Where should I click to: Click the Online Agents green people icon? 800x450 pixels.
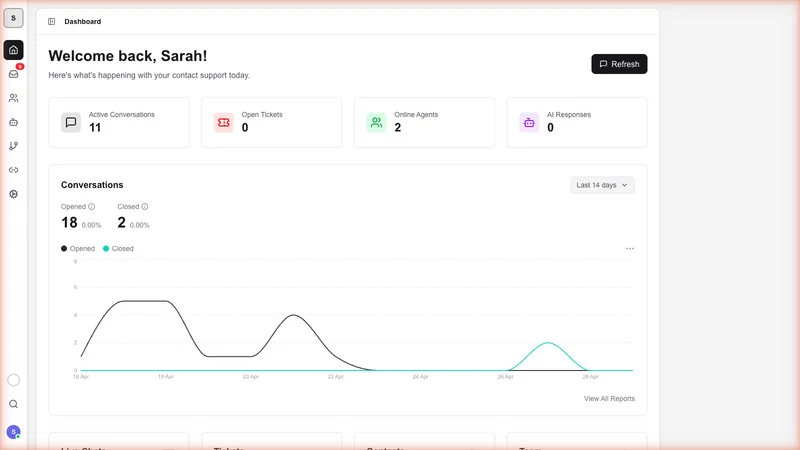tap(377, 122)
